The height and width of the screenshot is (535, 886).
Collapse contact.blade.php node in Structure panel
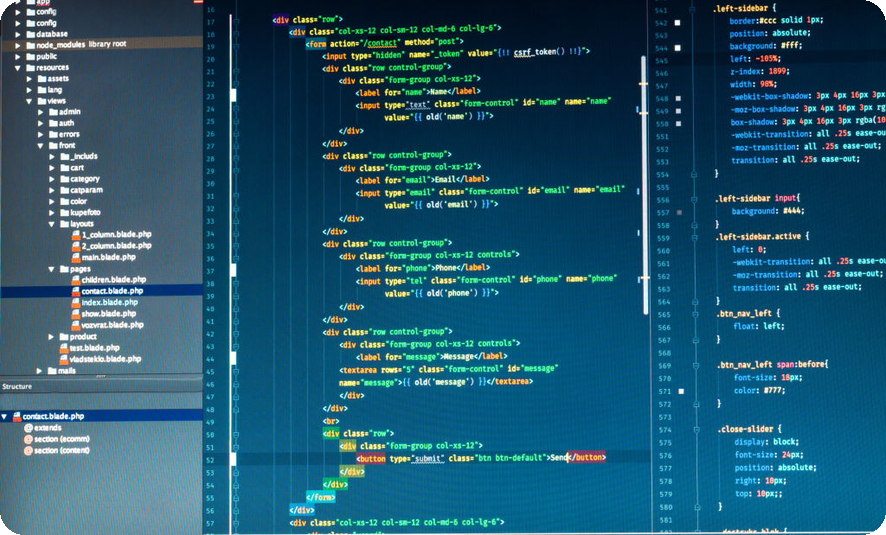[x=5, y=416]
